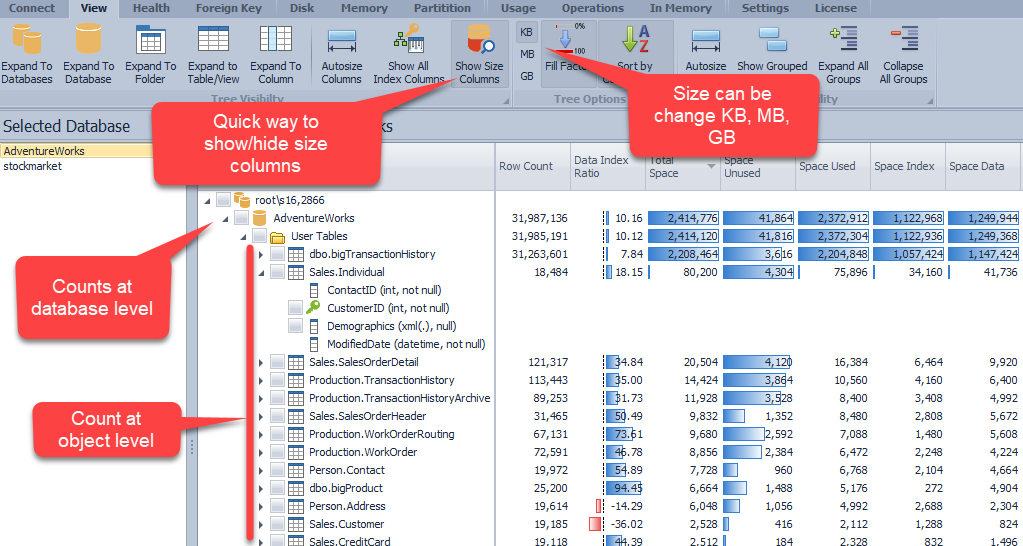Click the red Data Index Ratio bar for Sales.Customer

[595, 524]
